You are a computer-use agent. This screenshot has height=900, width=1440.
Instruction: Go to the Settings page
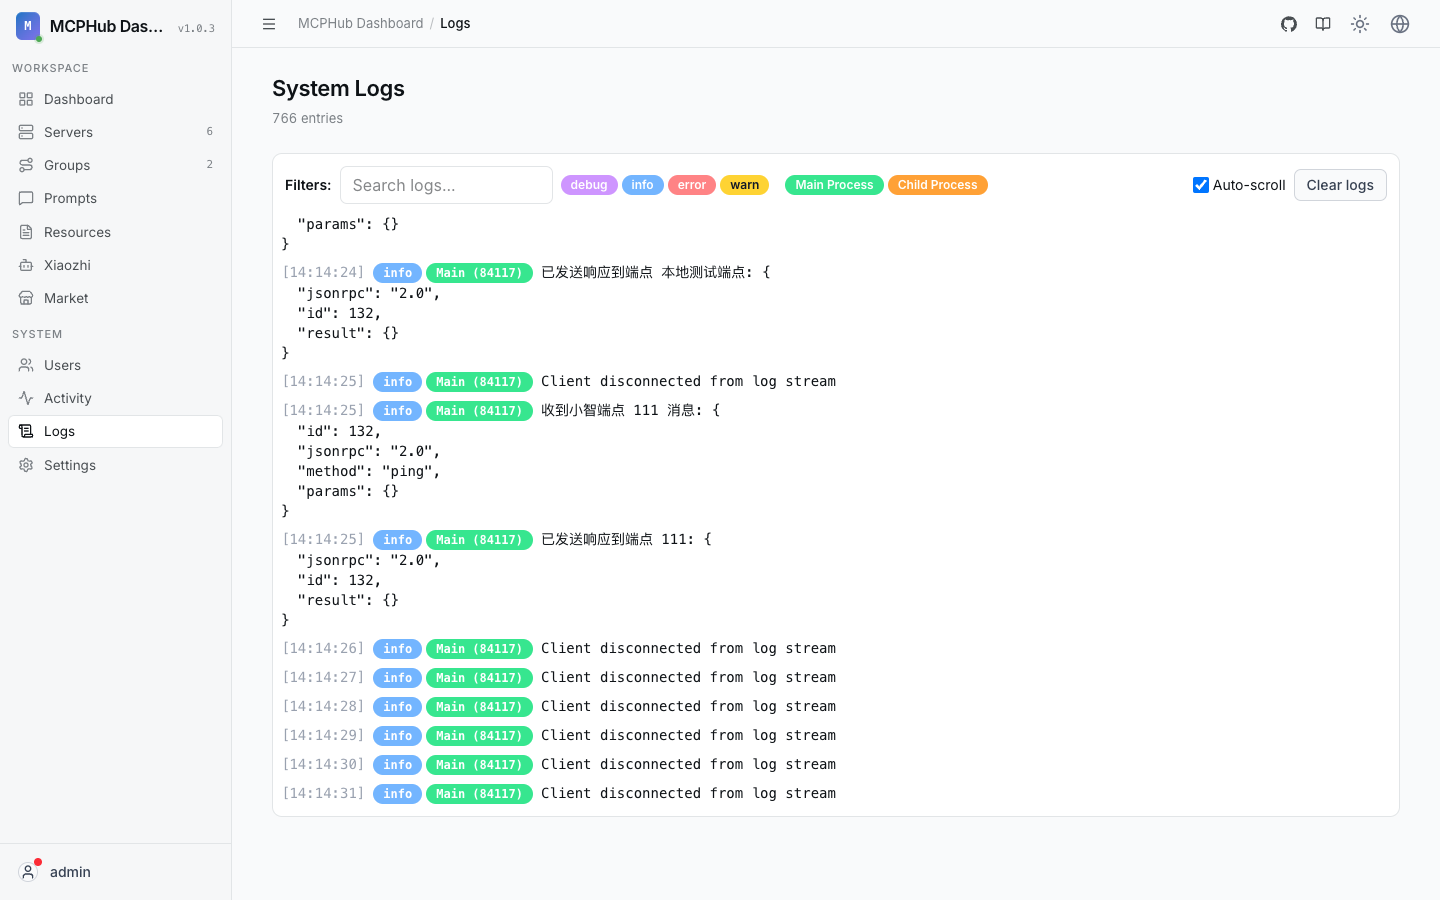[x=115, y=465]
